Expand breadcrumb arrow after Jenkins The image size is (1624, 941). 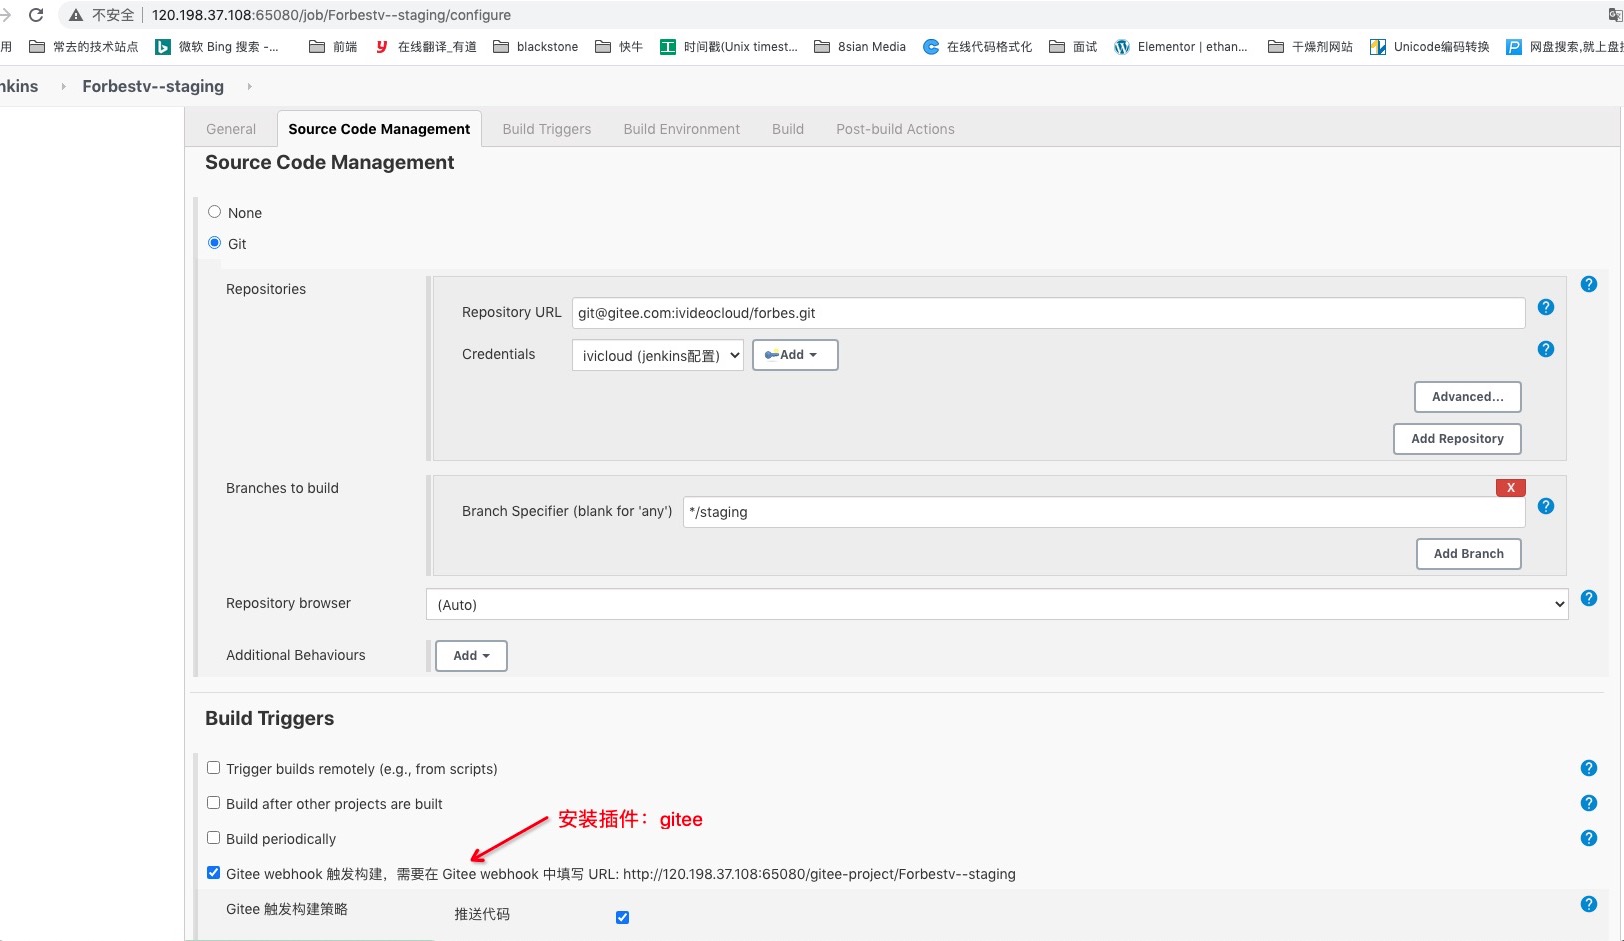(63, 86)
